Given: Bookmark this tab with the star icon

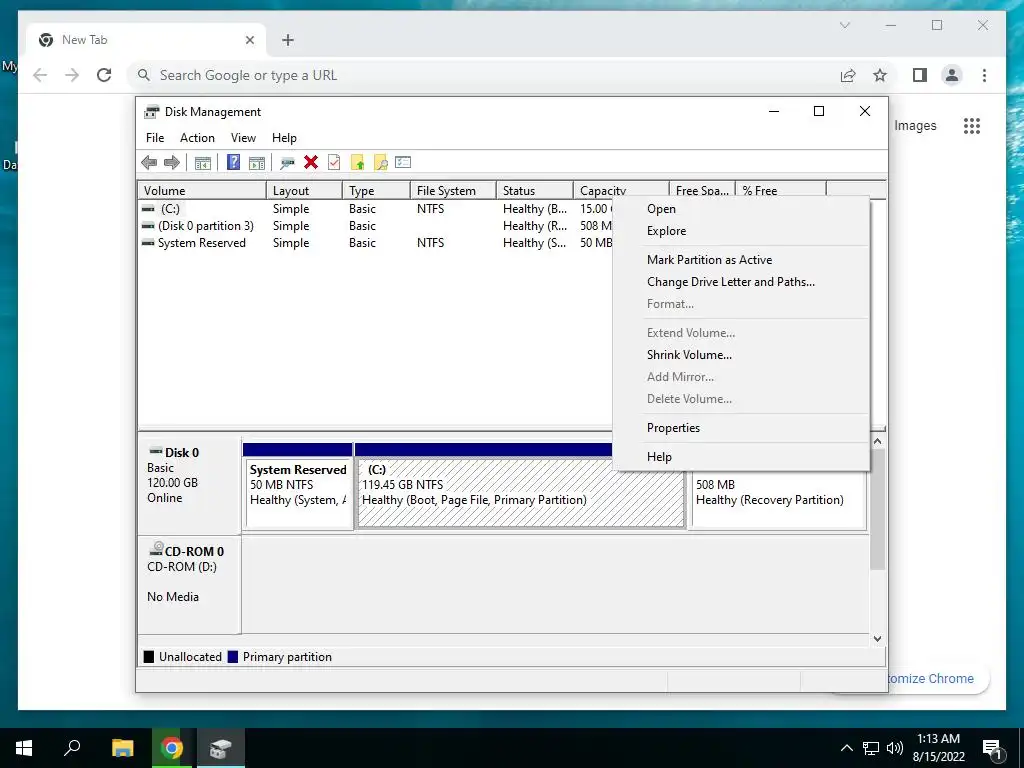Looking at the screenshot, I should 880,75.
